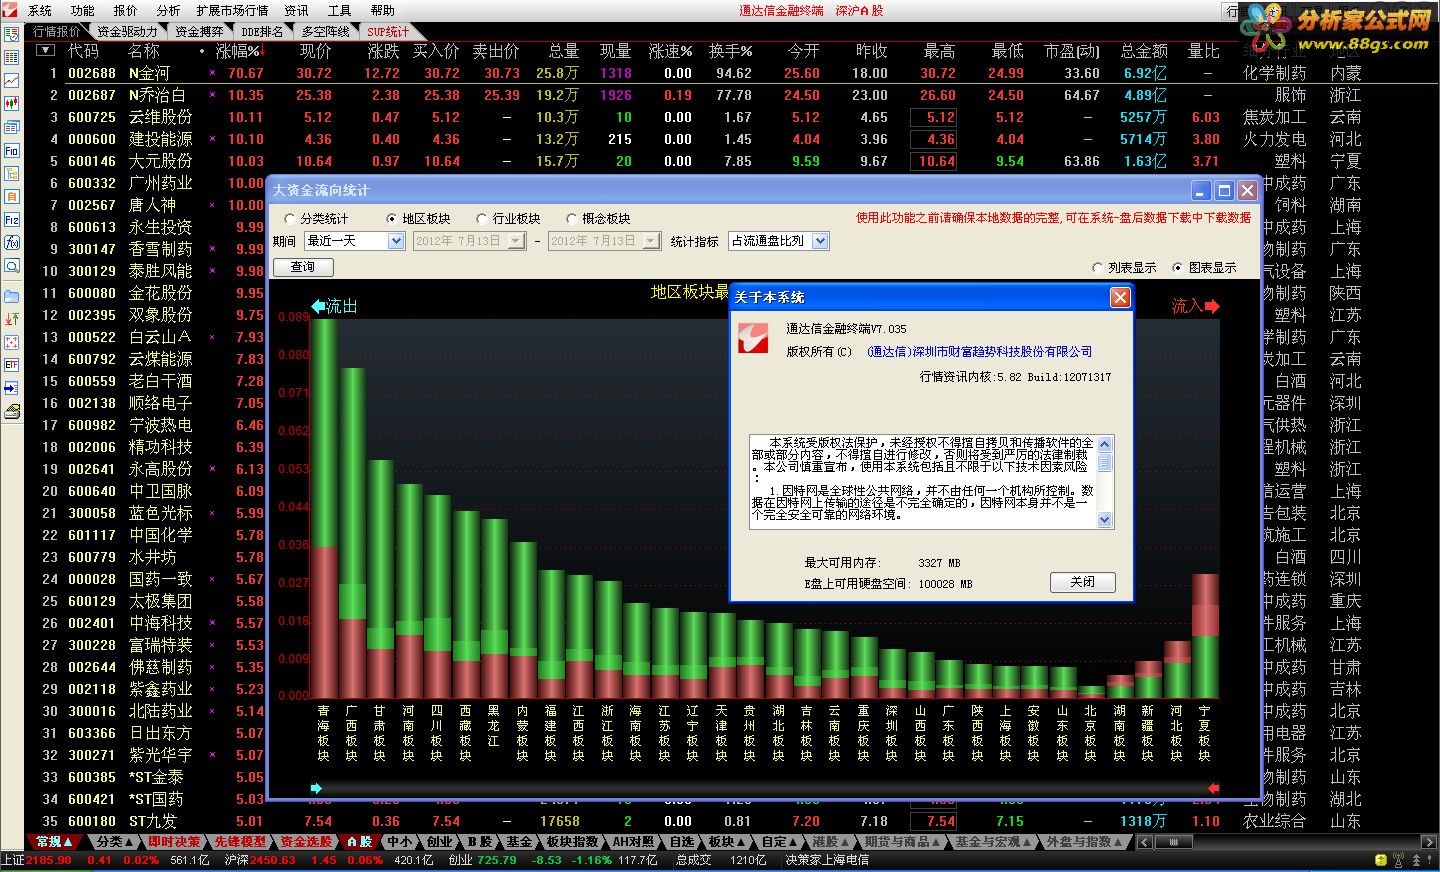Switch to the 资金驱动力 tab
Viewport: 1440px width, 872px height.
pos(127,31)
